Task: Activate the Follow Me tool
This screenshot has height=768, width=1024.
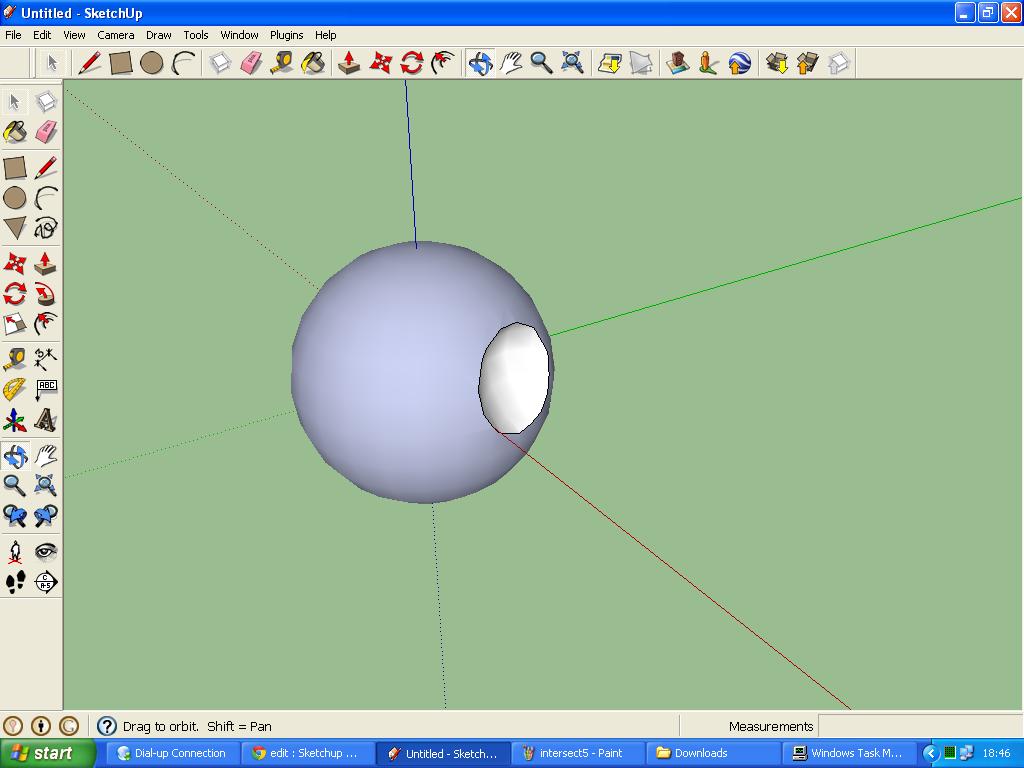Action: [45, 294]
